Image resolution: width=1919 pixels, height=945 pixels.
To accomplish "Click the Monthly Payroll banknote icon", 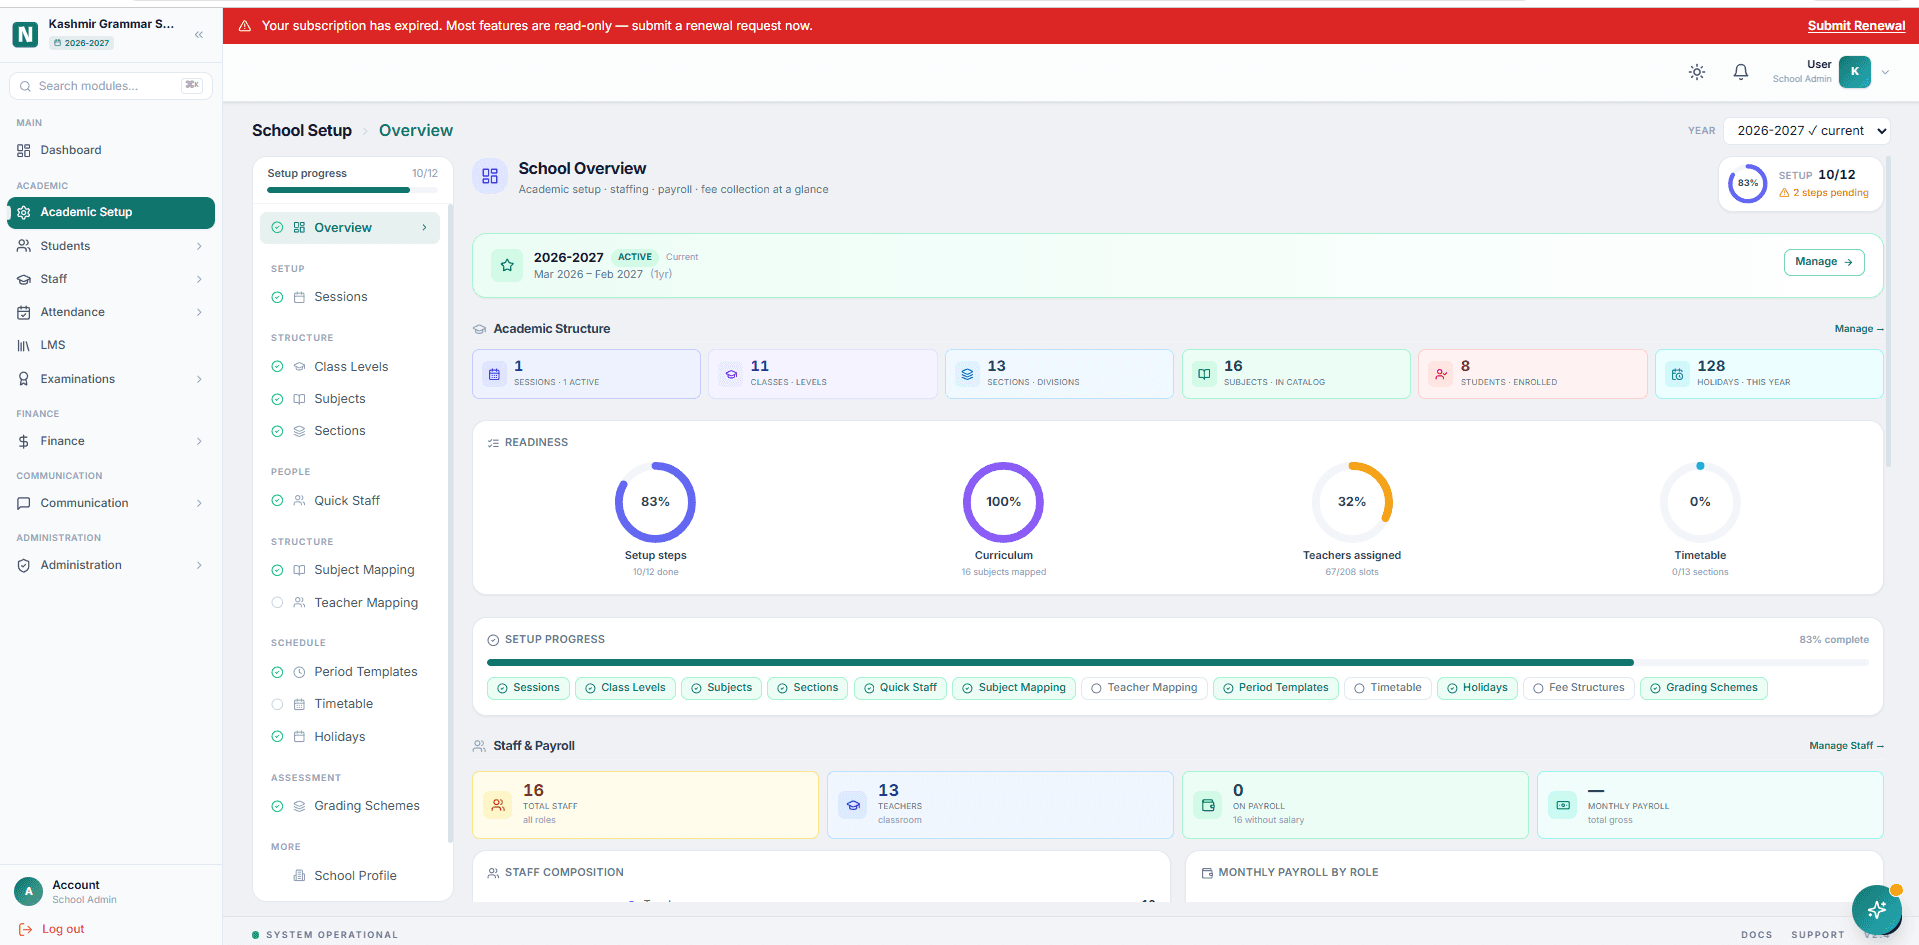I will [1563, 805].
